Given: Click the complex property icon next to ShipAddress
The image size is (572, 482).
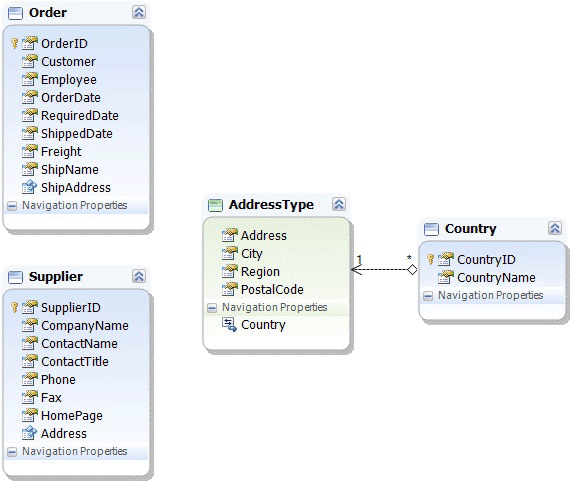Looking at the screenshot, I should (30, 187).
